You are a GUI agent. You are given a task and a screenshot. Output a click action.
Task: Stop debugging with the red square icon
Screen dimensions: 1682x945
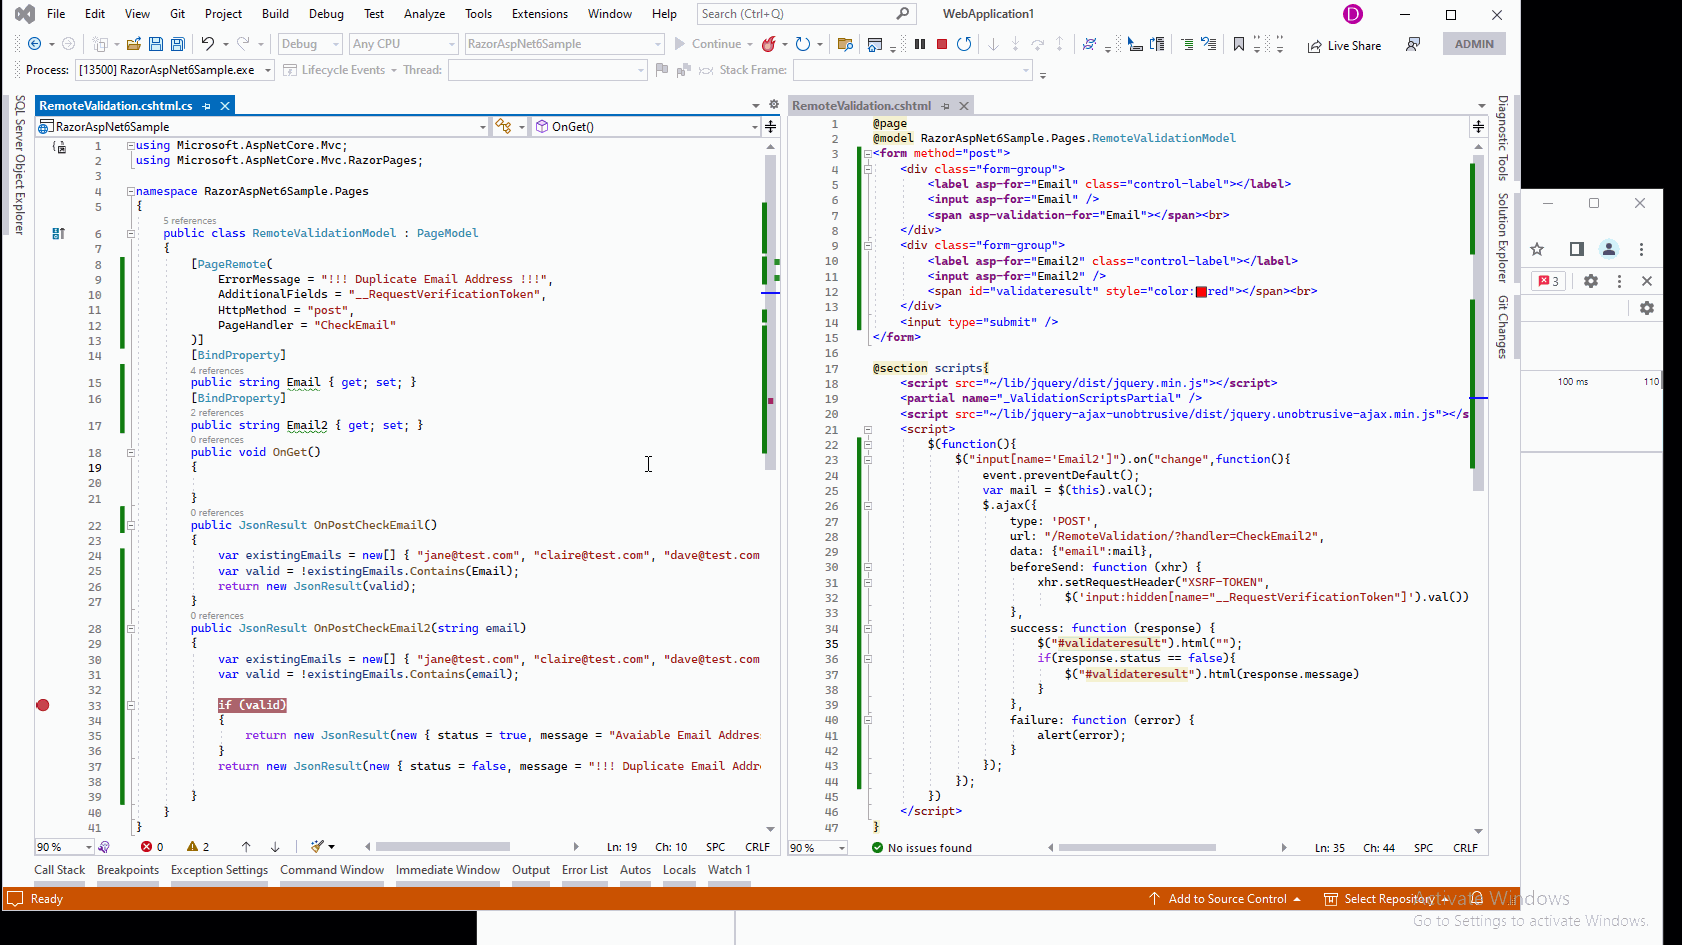[x=942, y=44]
